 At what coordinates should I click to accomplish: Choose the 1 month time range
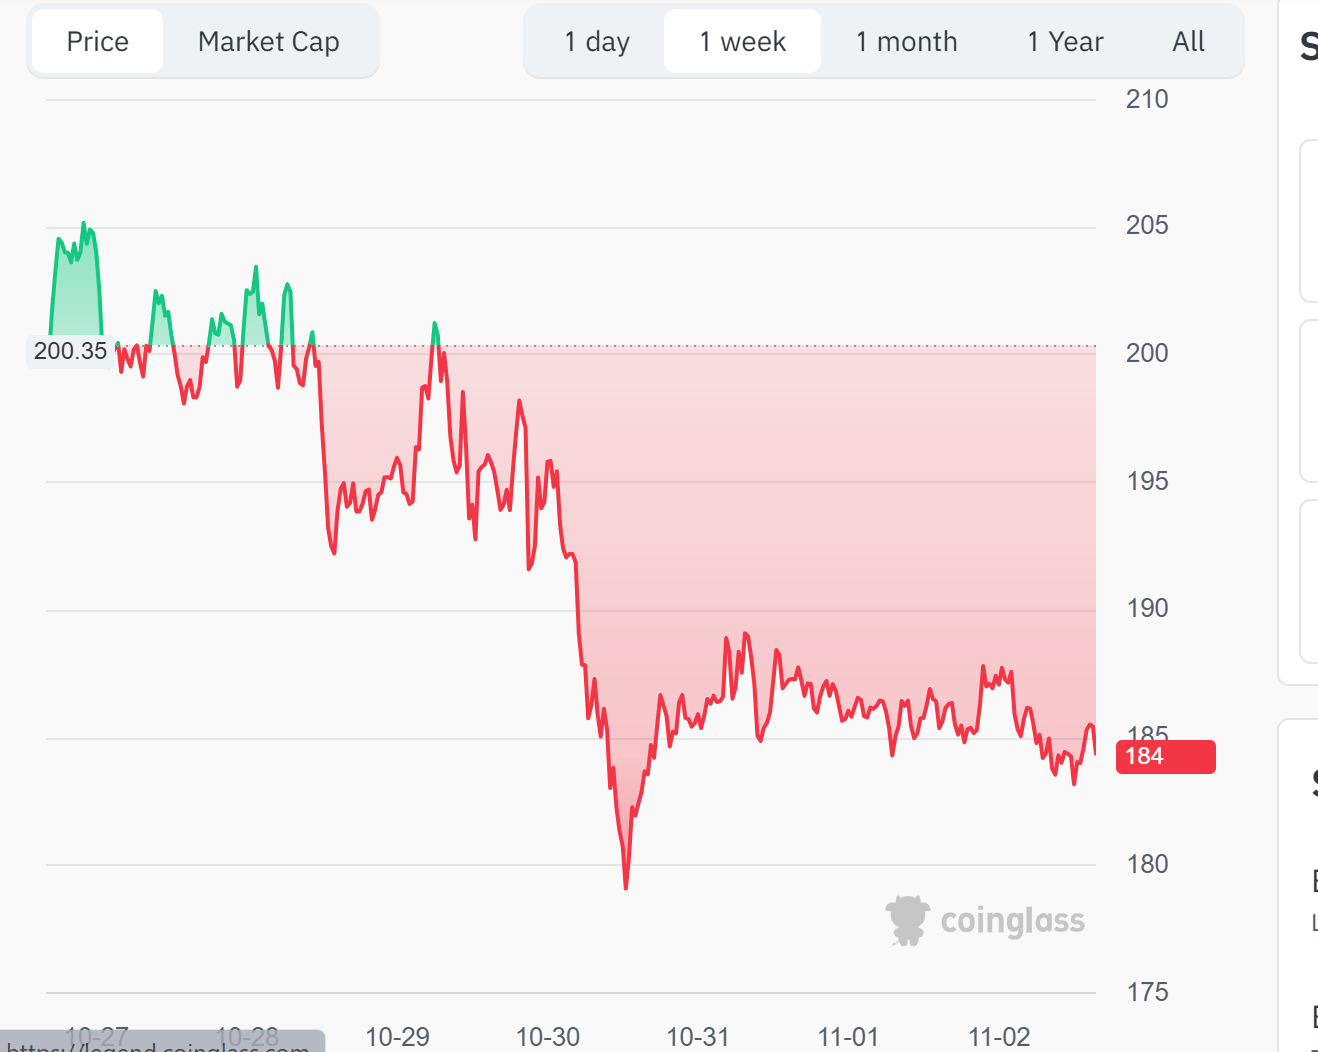[x=906, y=42]
